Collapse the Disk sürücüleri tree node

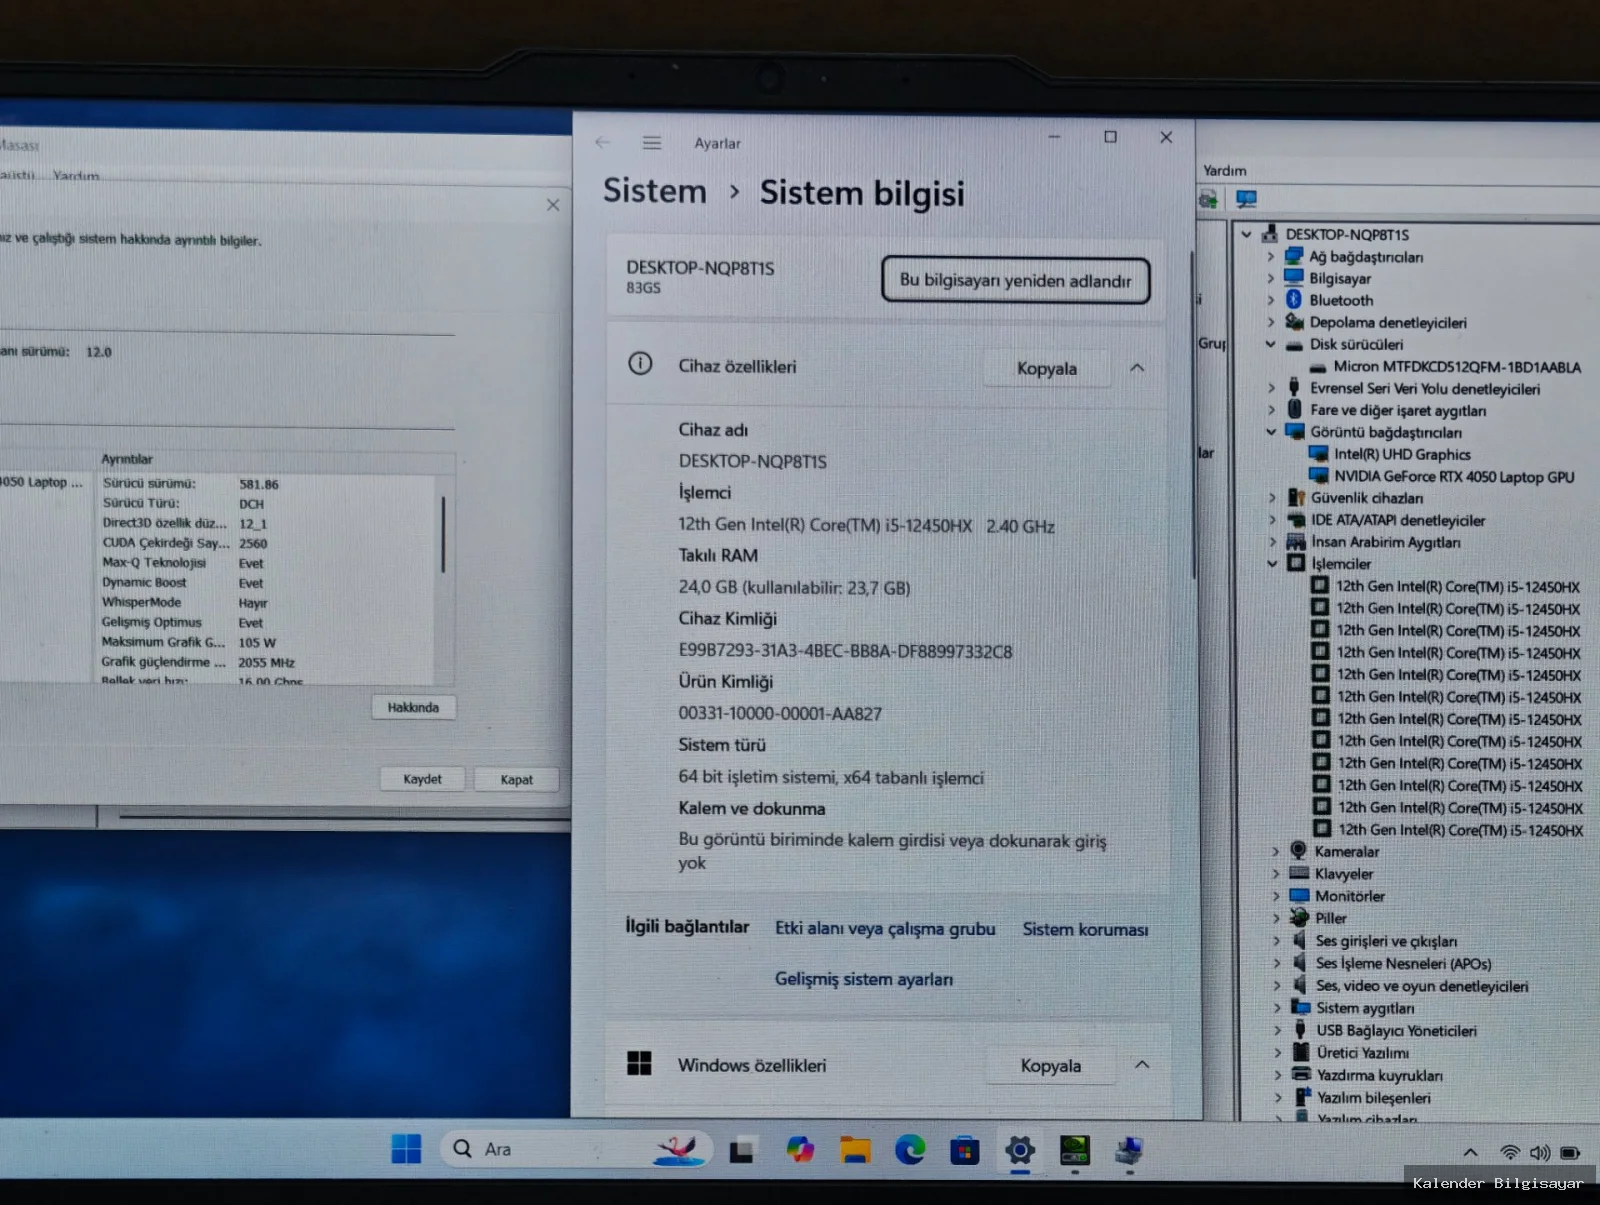click(1270, 344)
